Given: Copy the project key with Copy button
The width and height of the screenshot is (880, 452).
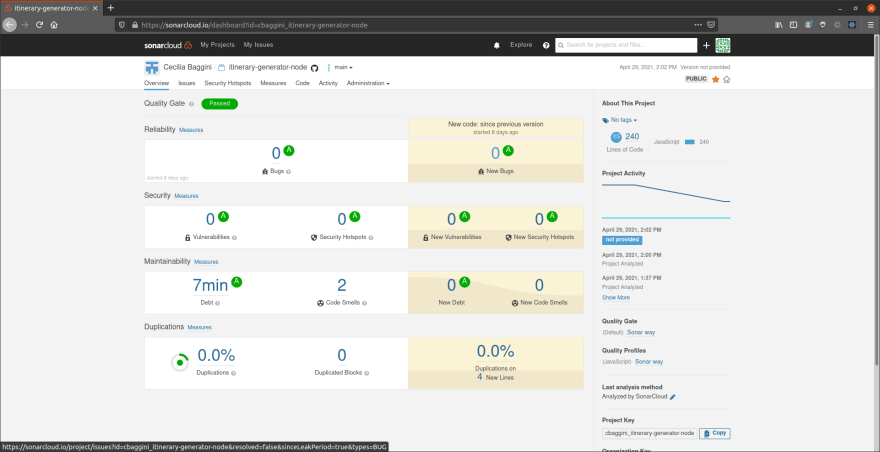Looking at the screenshot, I should point(714,433).
